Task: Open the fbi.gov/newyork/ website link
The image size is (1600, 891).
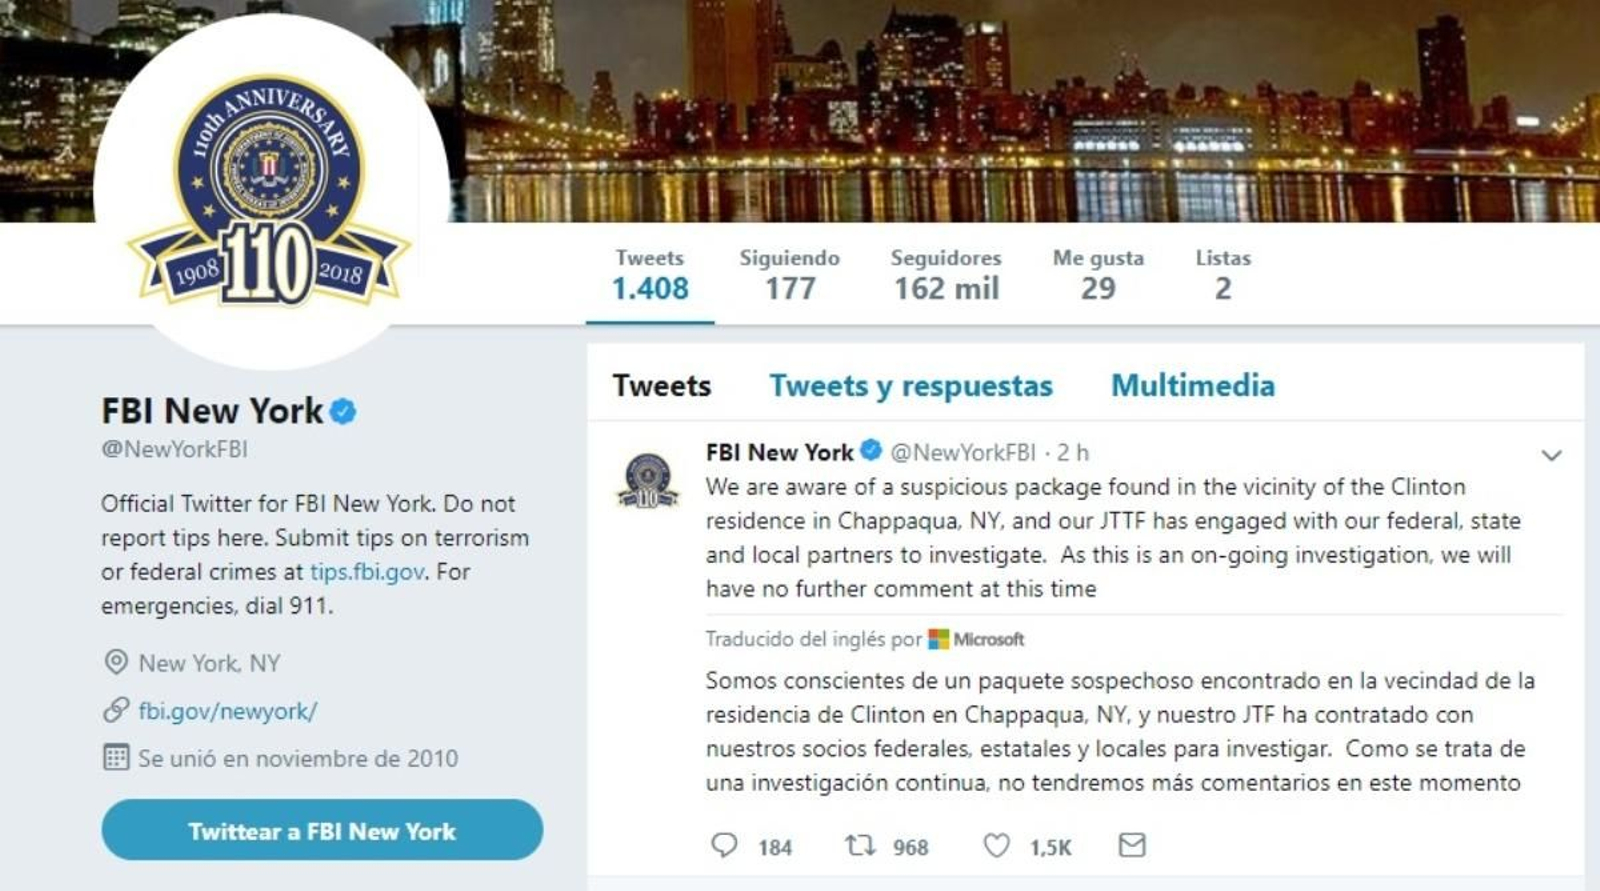Action: (x=228, y=711)
